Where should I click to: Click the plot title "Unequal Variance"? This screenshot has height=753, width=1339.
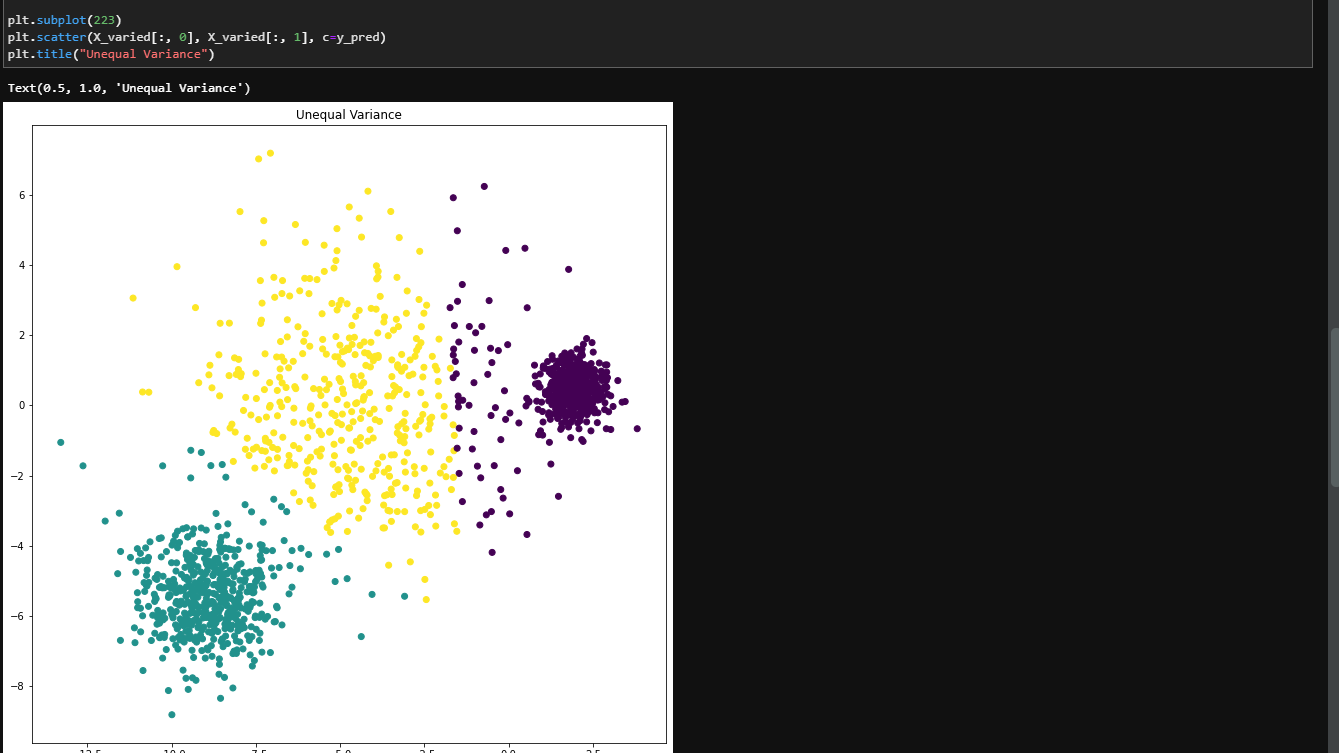coord(348,115)
